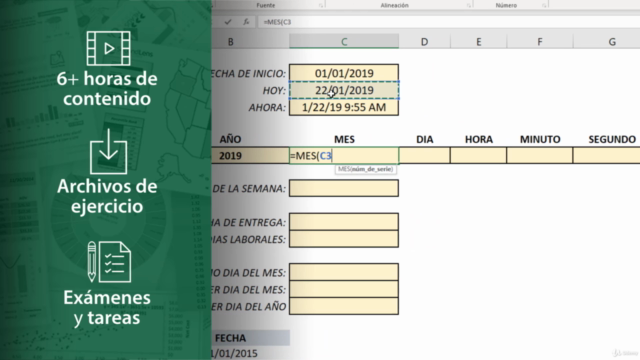Screen dimensions: 640x360
Task: Click the SEGUNDO column heading text
Action: (x=612, y=140)
